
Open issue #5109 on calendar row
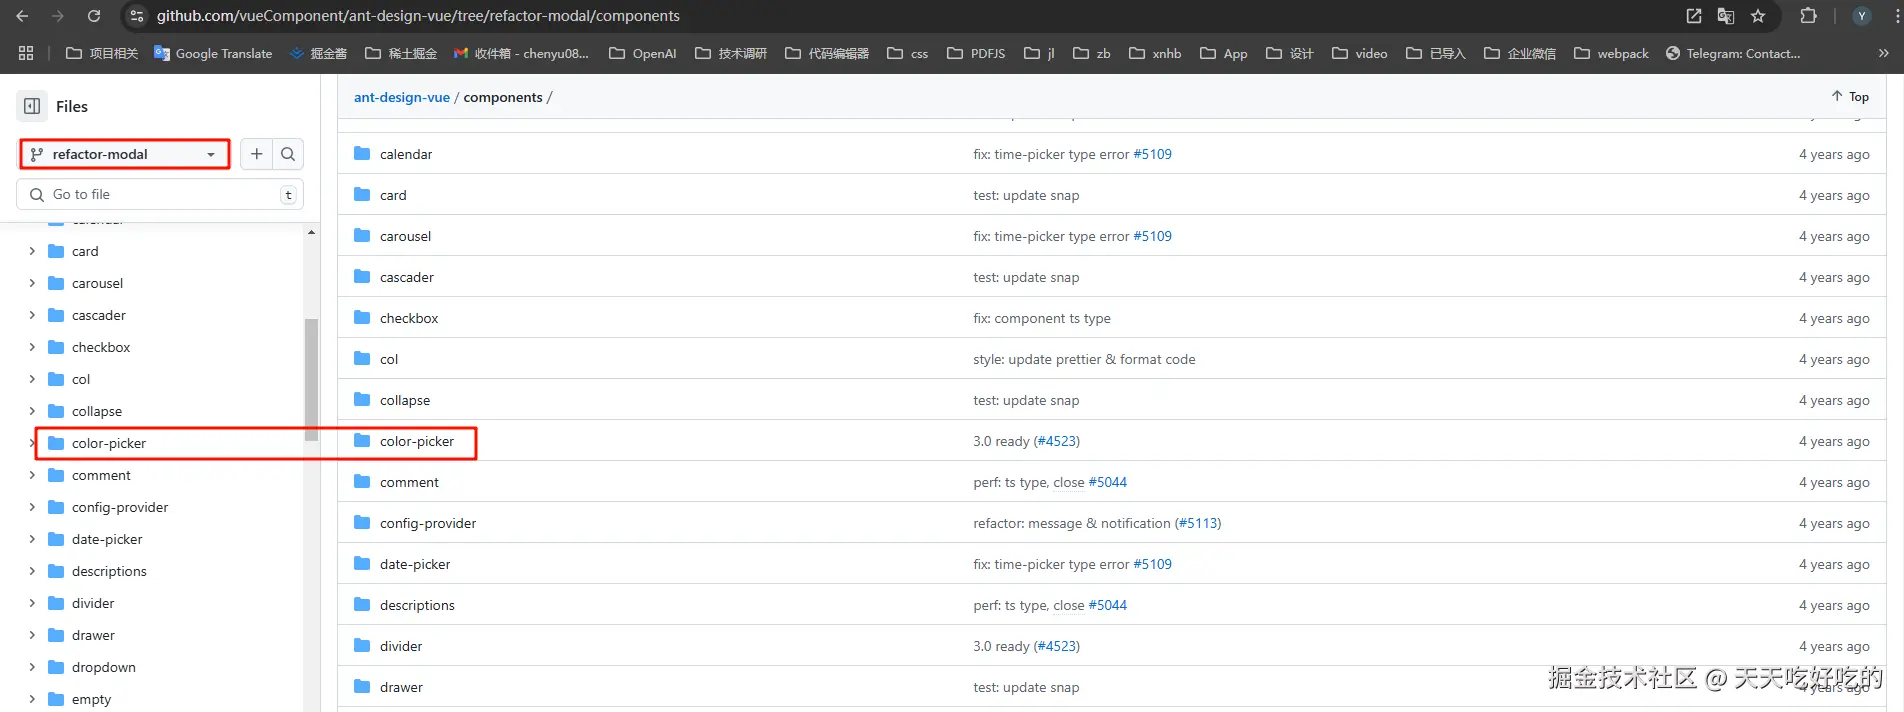coord(1152,154)
